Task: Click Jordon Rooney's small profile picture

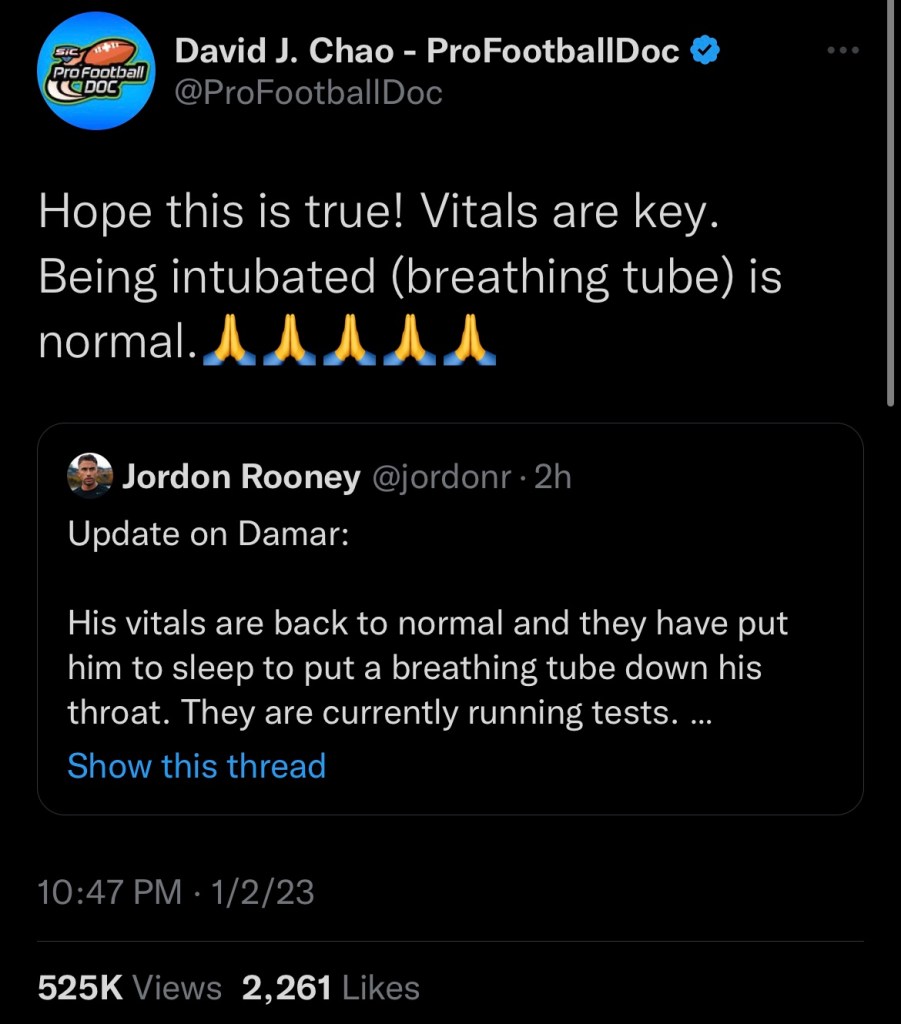Action: [90, 477]
